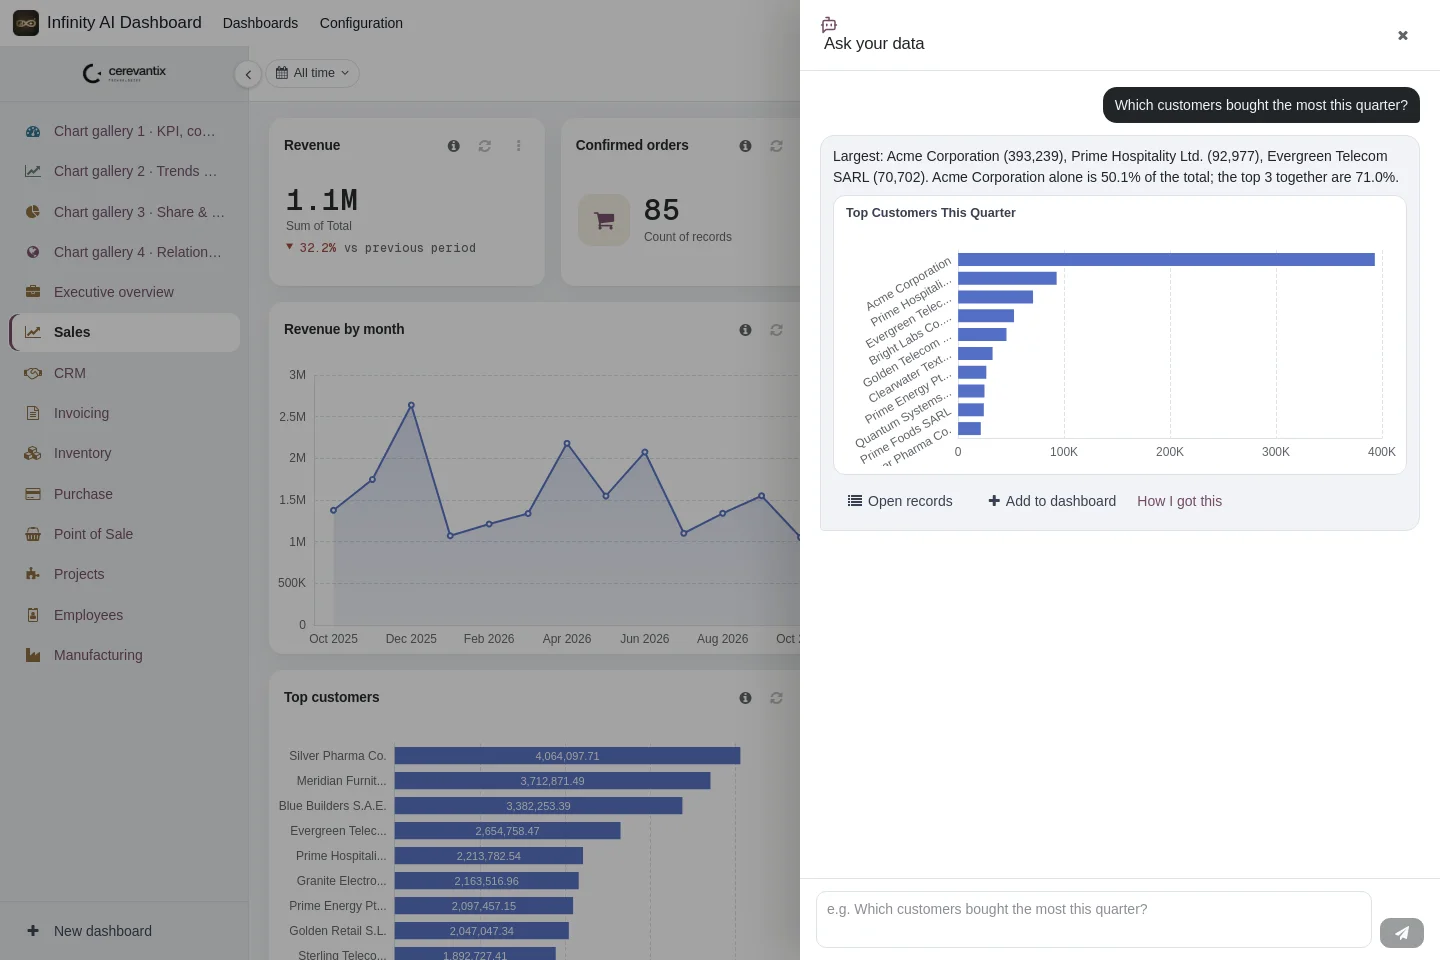Open the Executive overview dashboard
The width and height of the screenshot is (1440, 960).
(x=124, y=292)
